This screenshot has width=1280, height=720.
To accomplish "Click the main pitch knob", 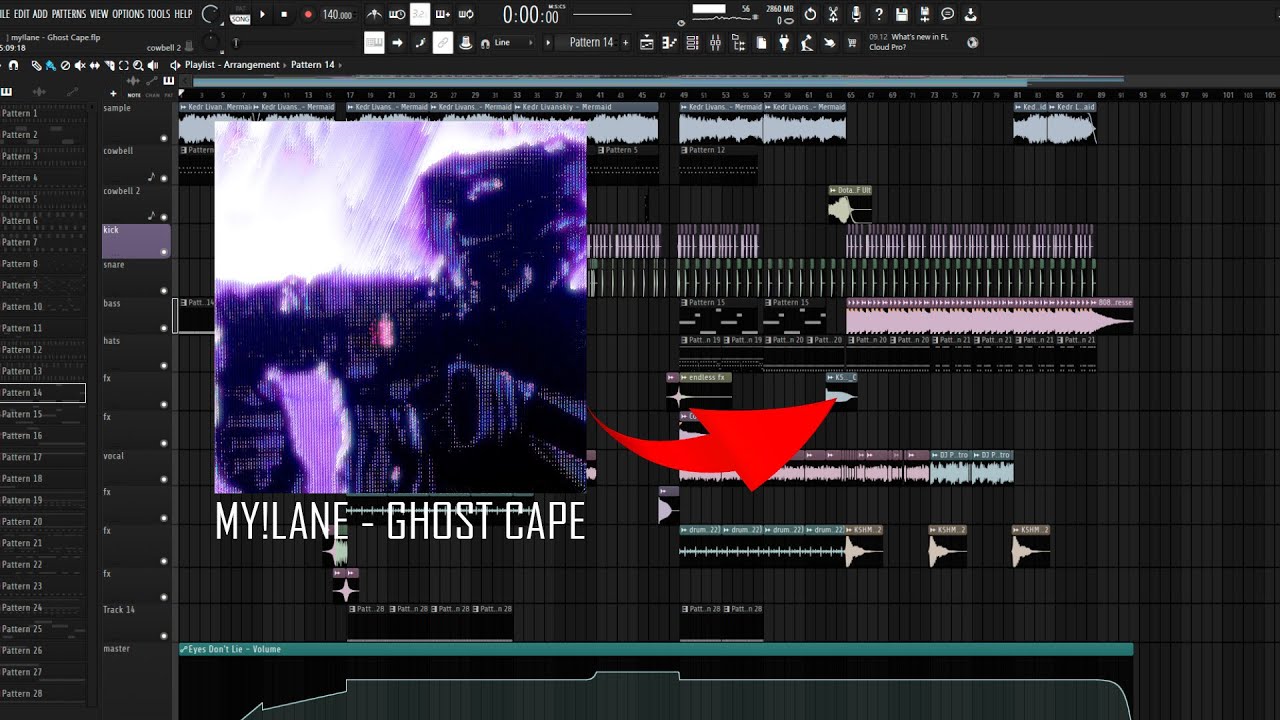I will (211, 42).
